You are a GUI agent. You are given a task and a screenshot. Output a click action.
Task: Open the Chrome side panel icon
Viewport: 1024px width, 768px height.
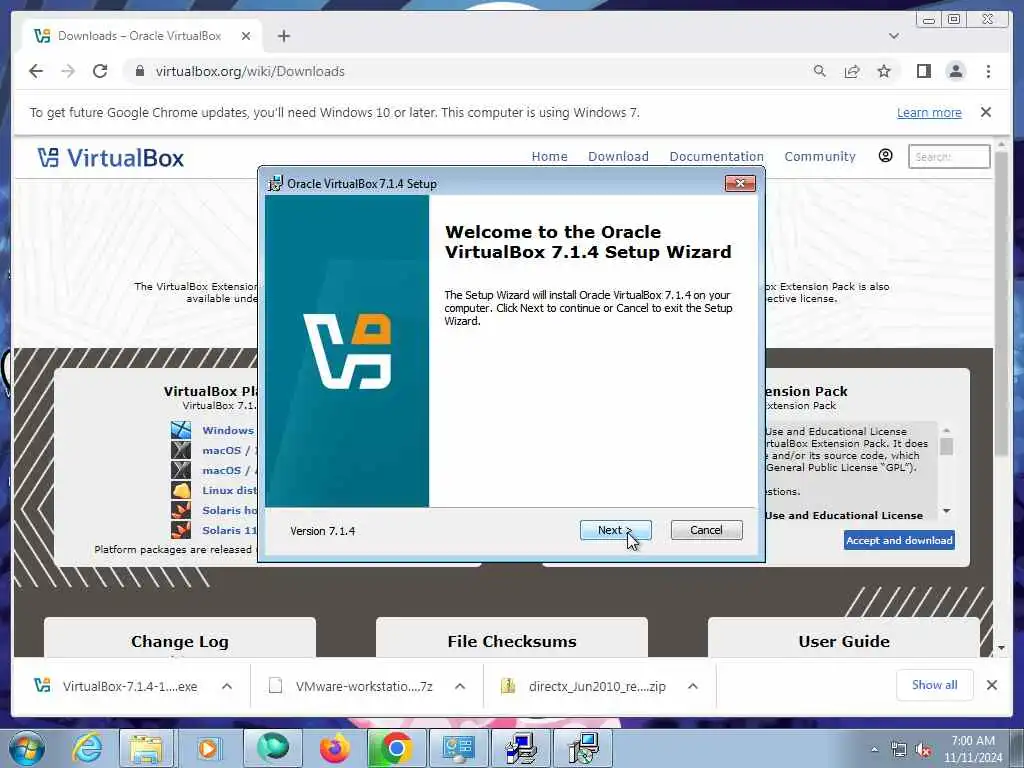coord(923,71)
